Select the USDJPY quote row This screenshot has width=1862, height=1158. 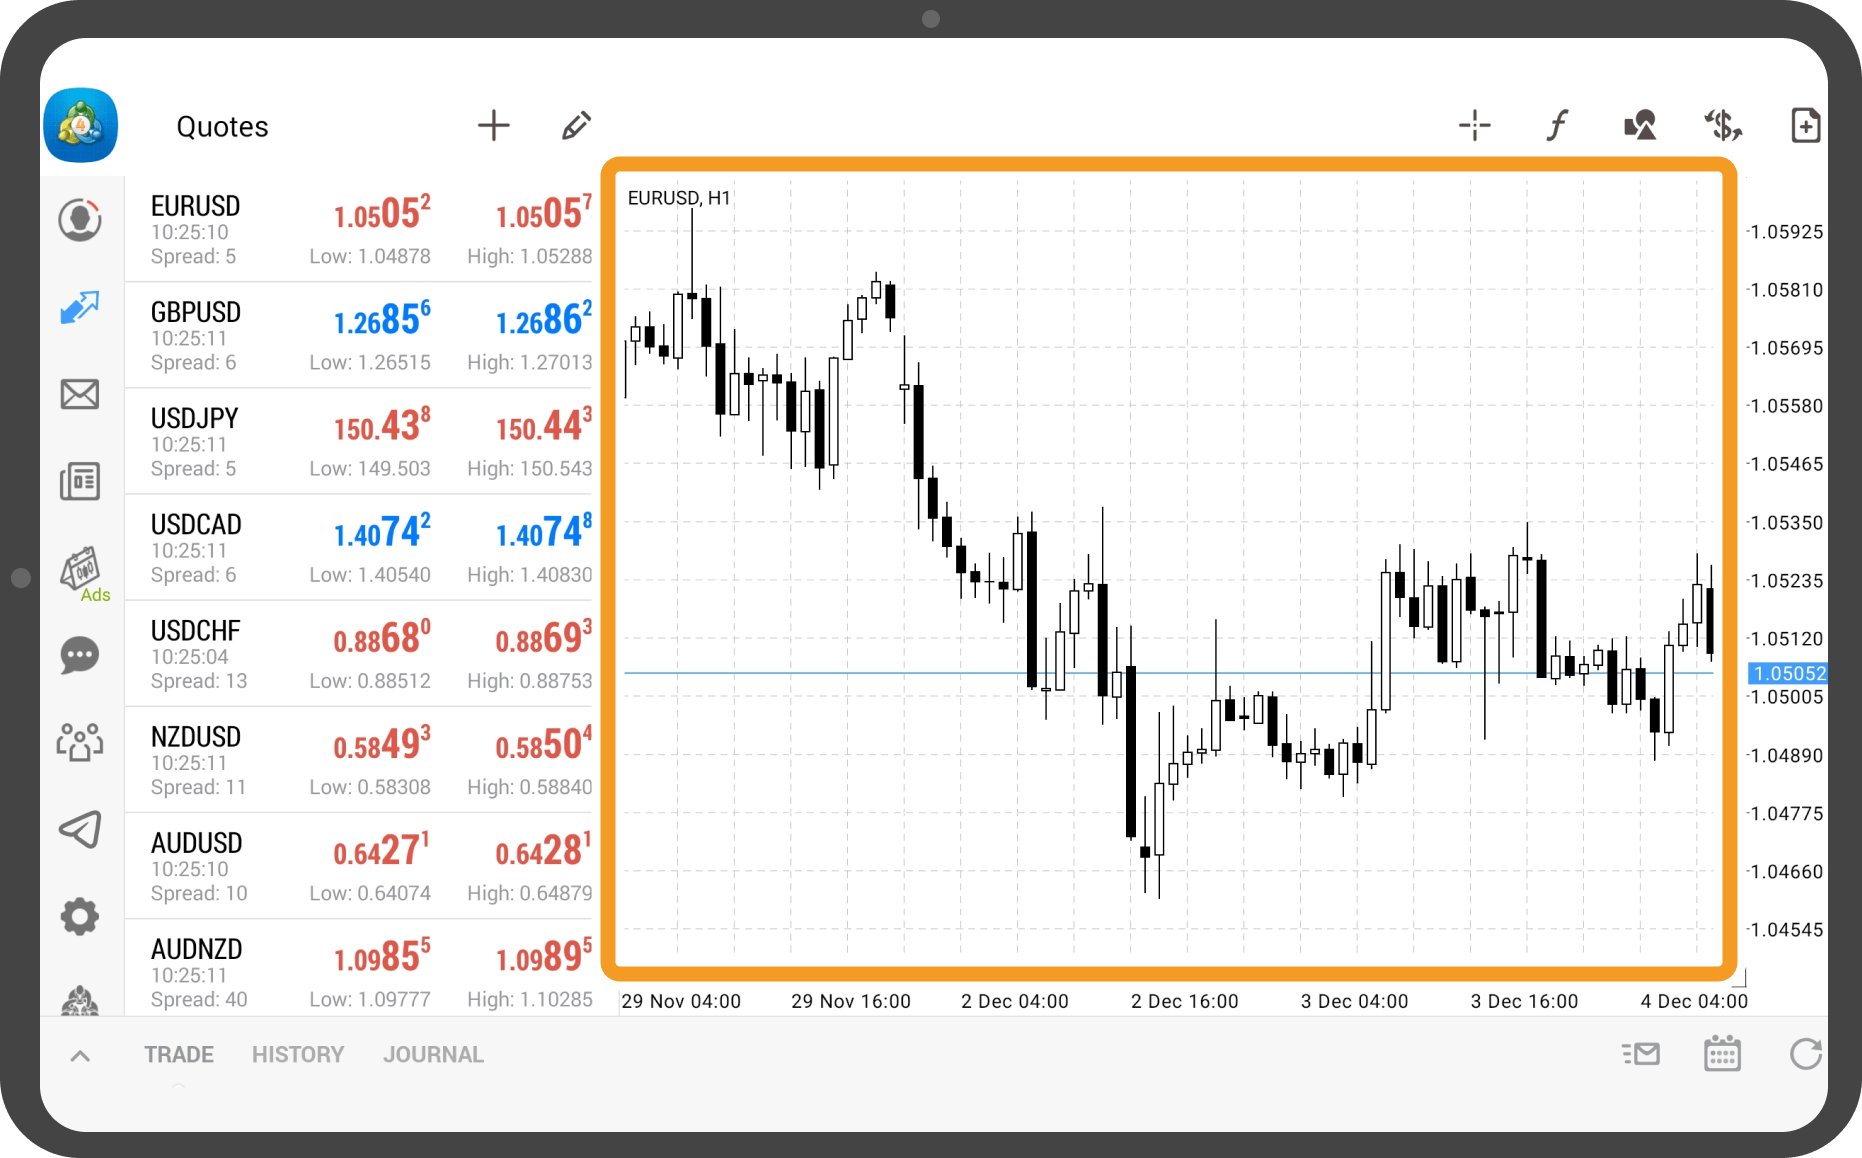coord(360,441)
